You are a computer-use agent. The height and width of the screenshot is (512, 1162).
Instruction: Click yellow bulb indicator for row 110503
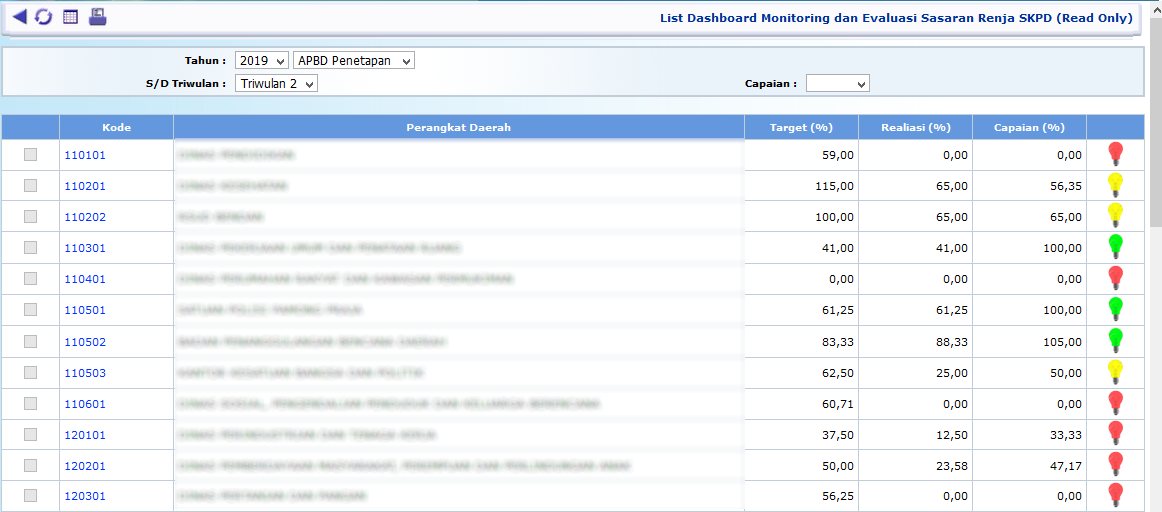pyautogui.click(x=1115, y=372)
